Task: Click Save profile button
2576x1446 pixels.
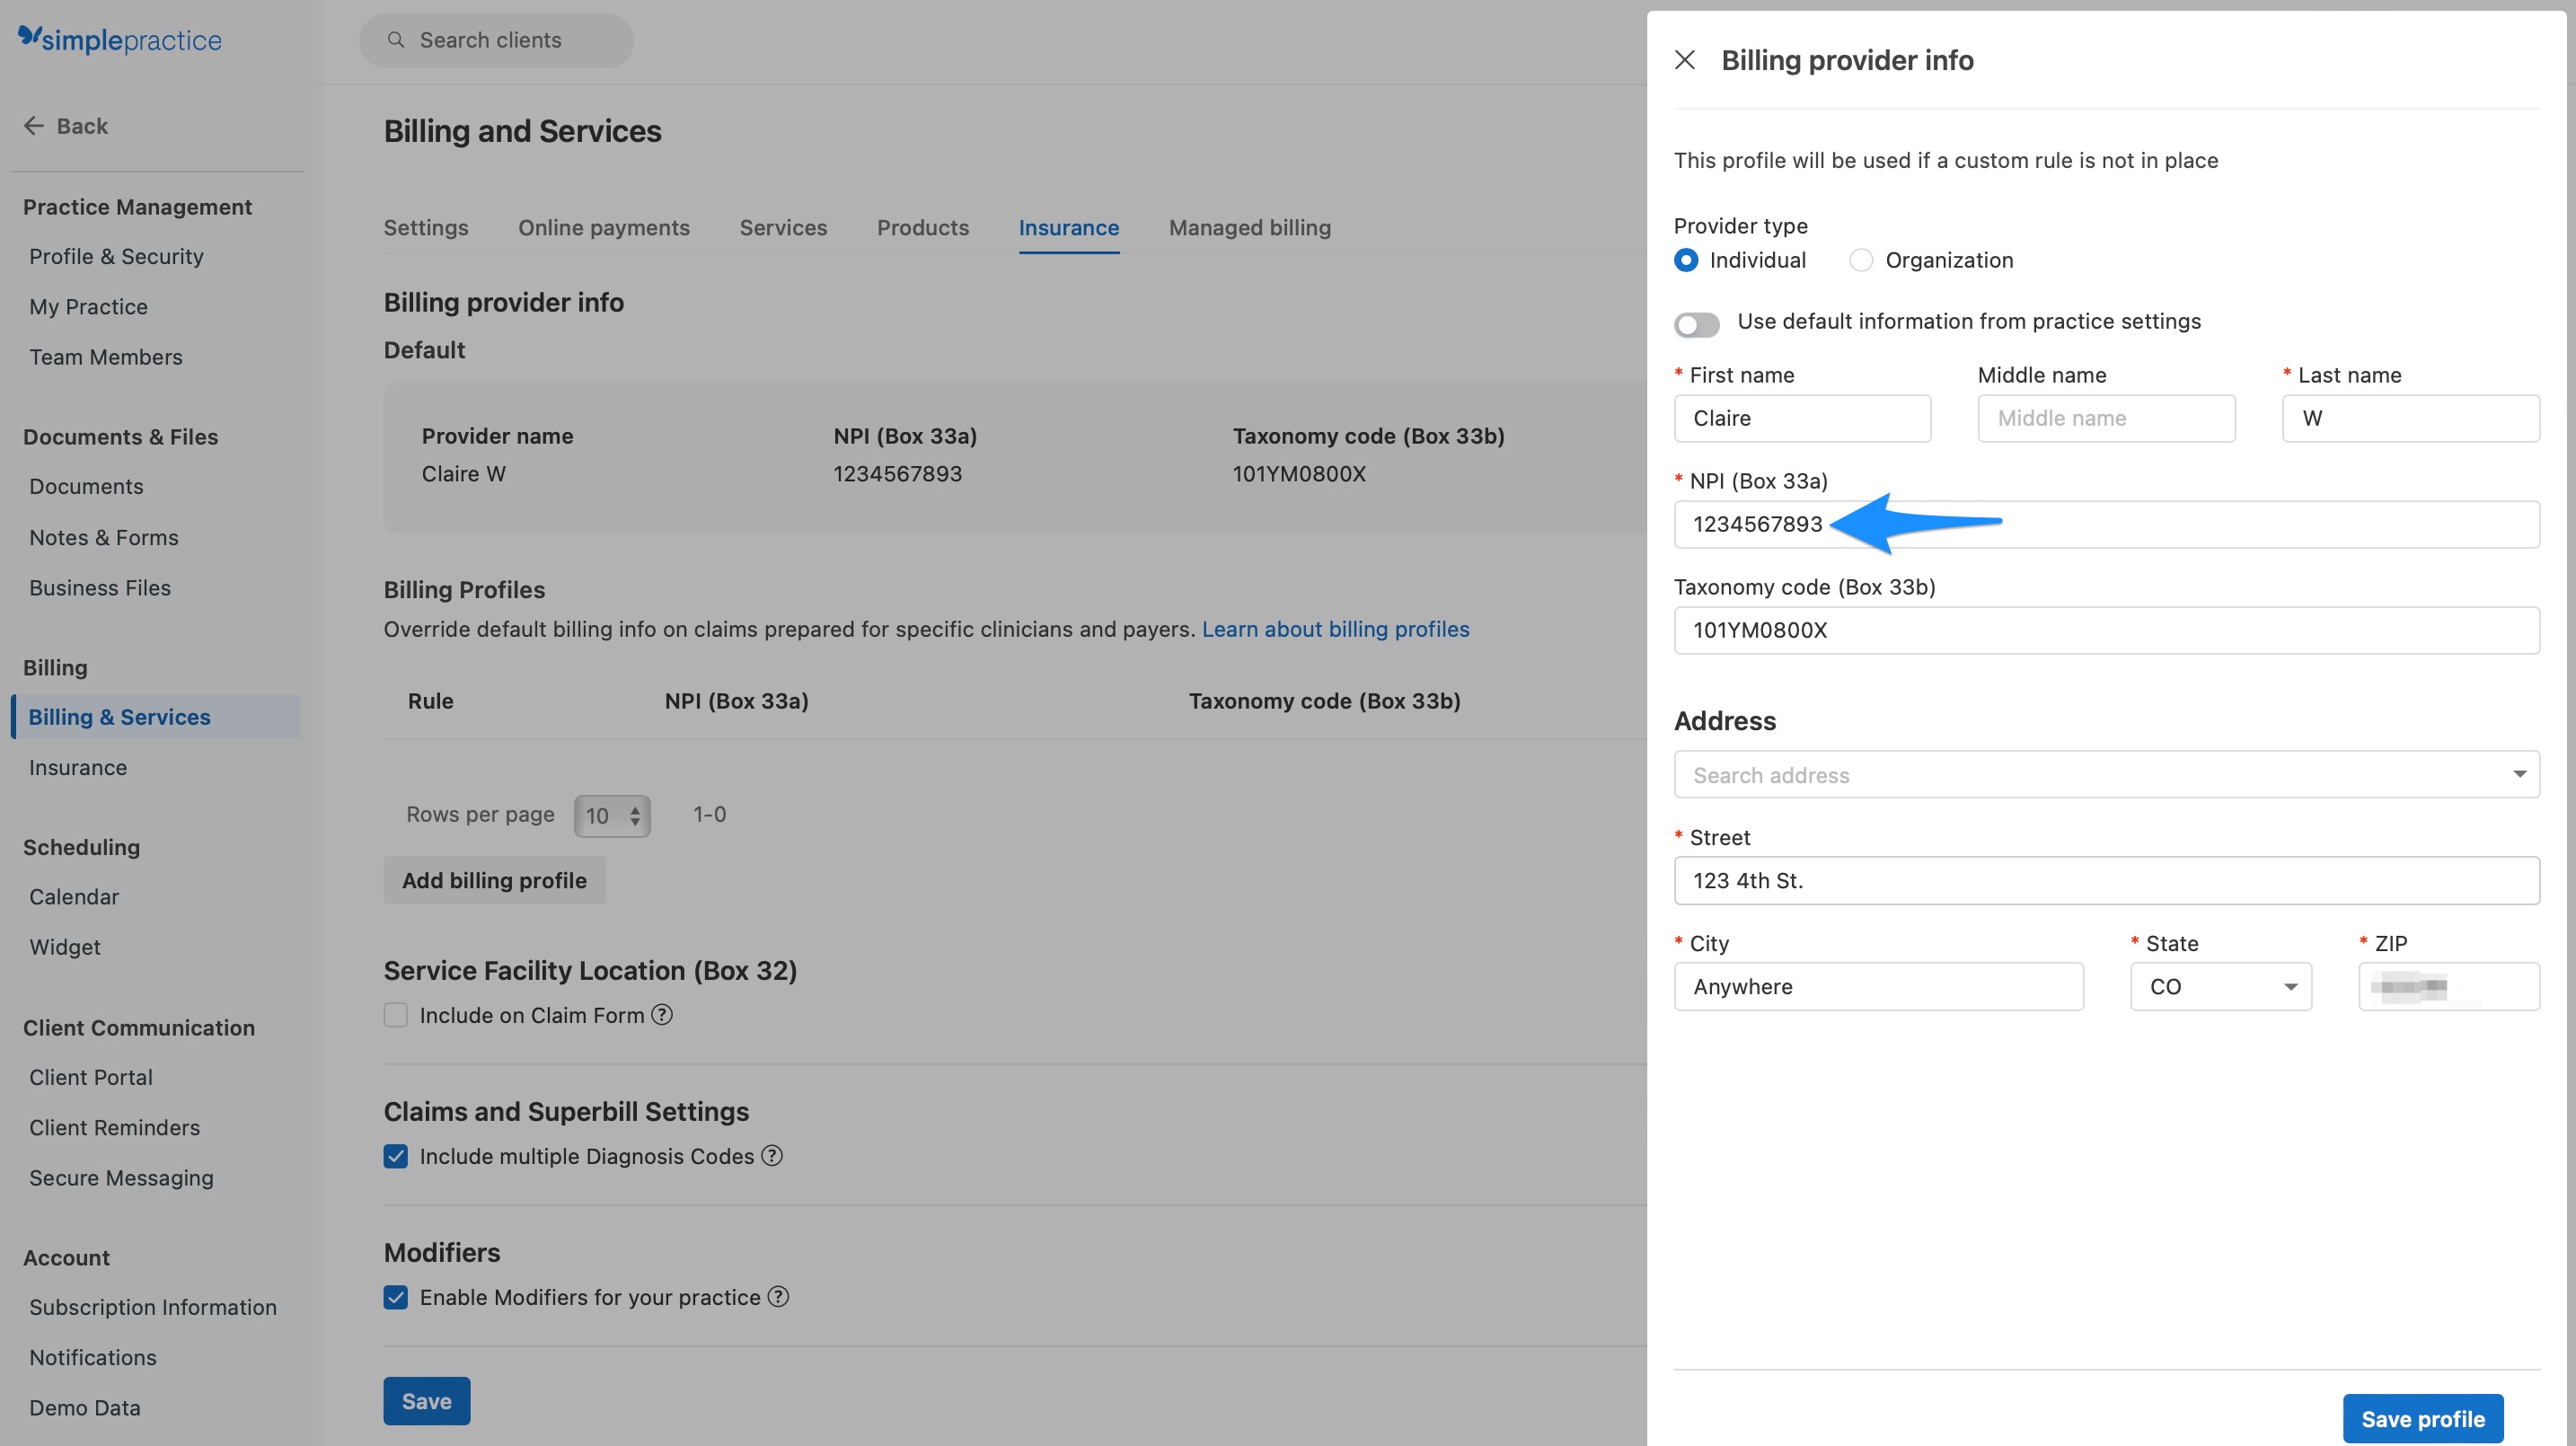Action: pyautogui.click(x=2423, y=1418)
